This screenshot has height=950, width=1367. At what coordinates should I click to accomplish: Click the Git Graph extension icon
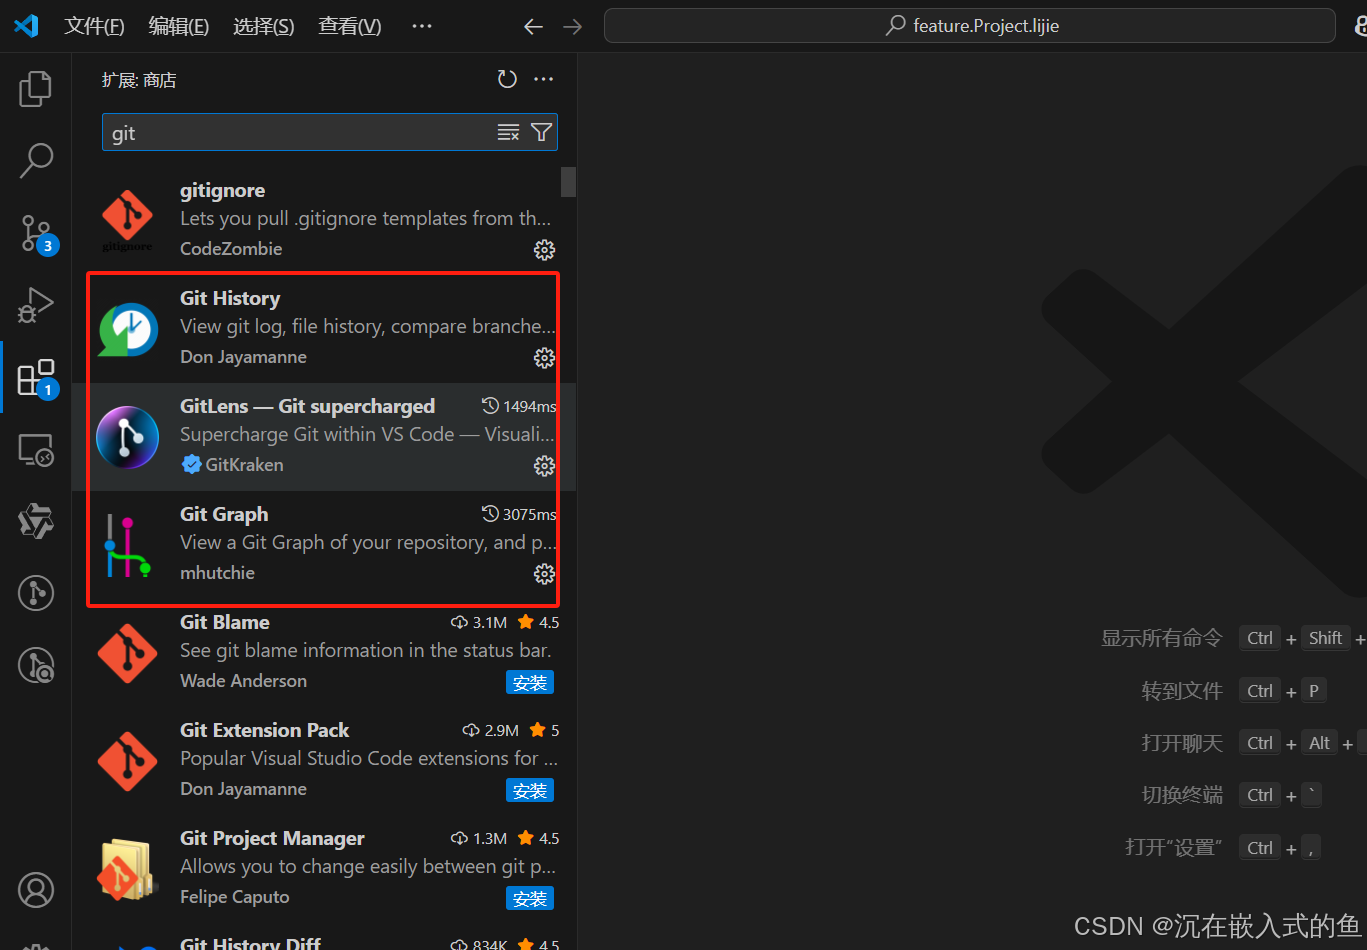(127, 545)
